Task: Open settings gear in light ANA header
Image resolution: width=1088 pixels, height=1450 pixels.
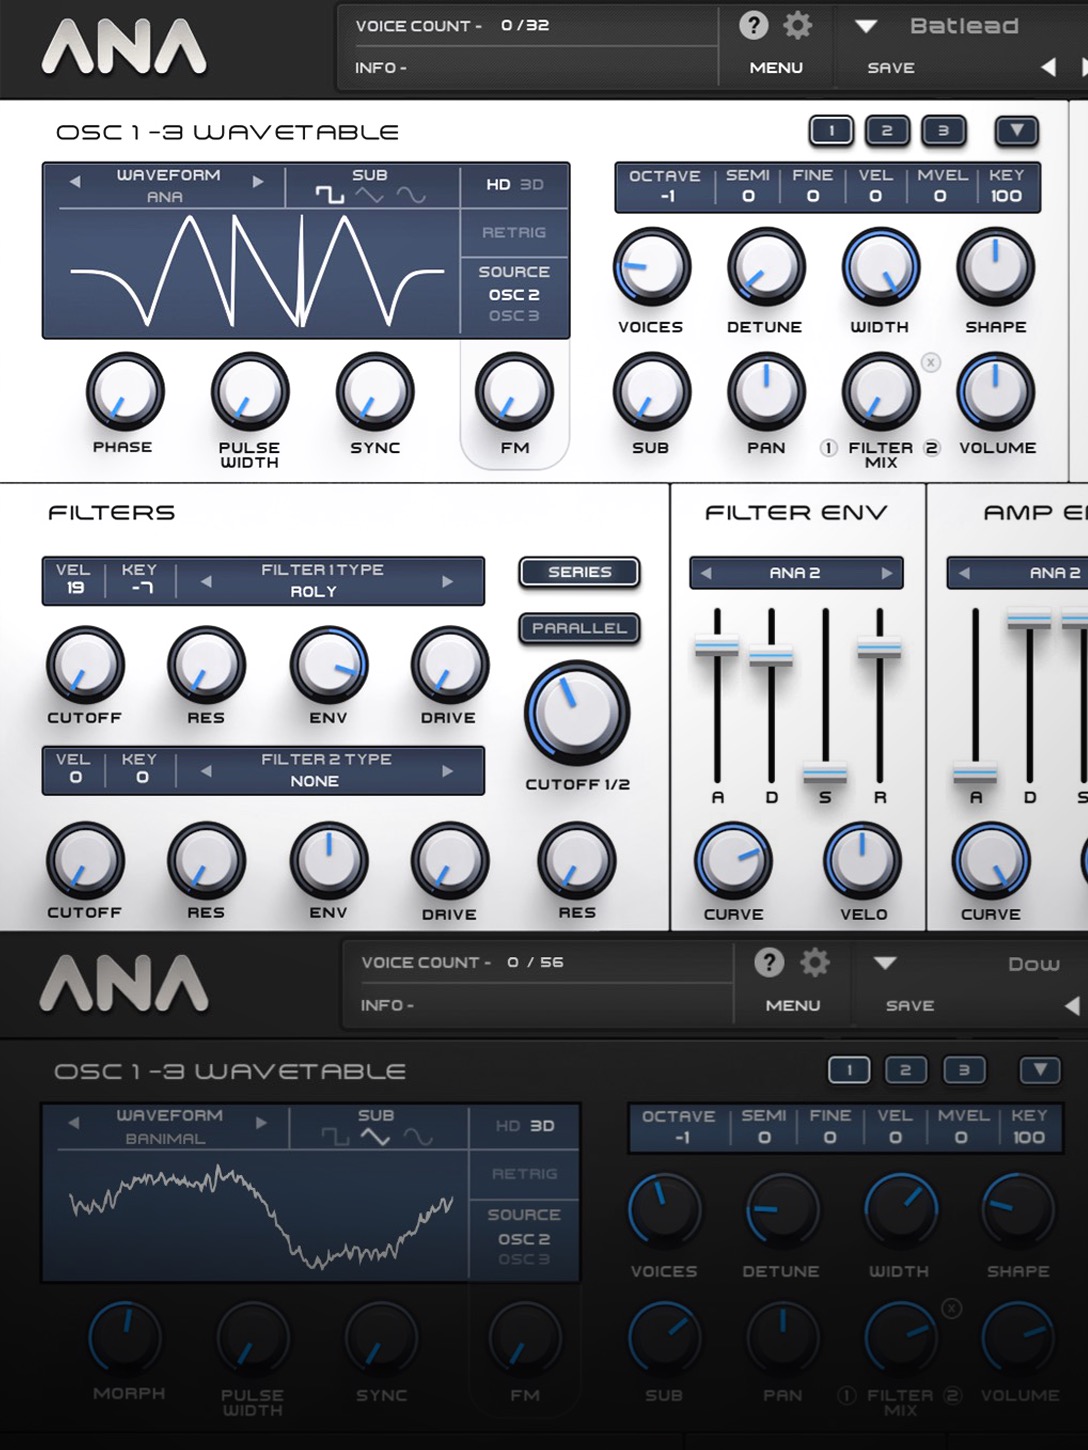Action: [x=797, y=25]
